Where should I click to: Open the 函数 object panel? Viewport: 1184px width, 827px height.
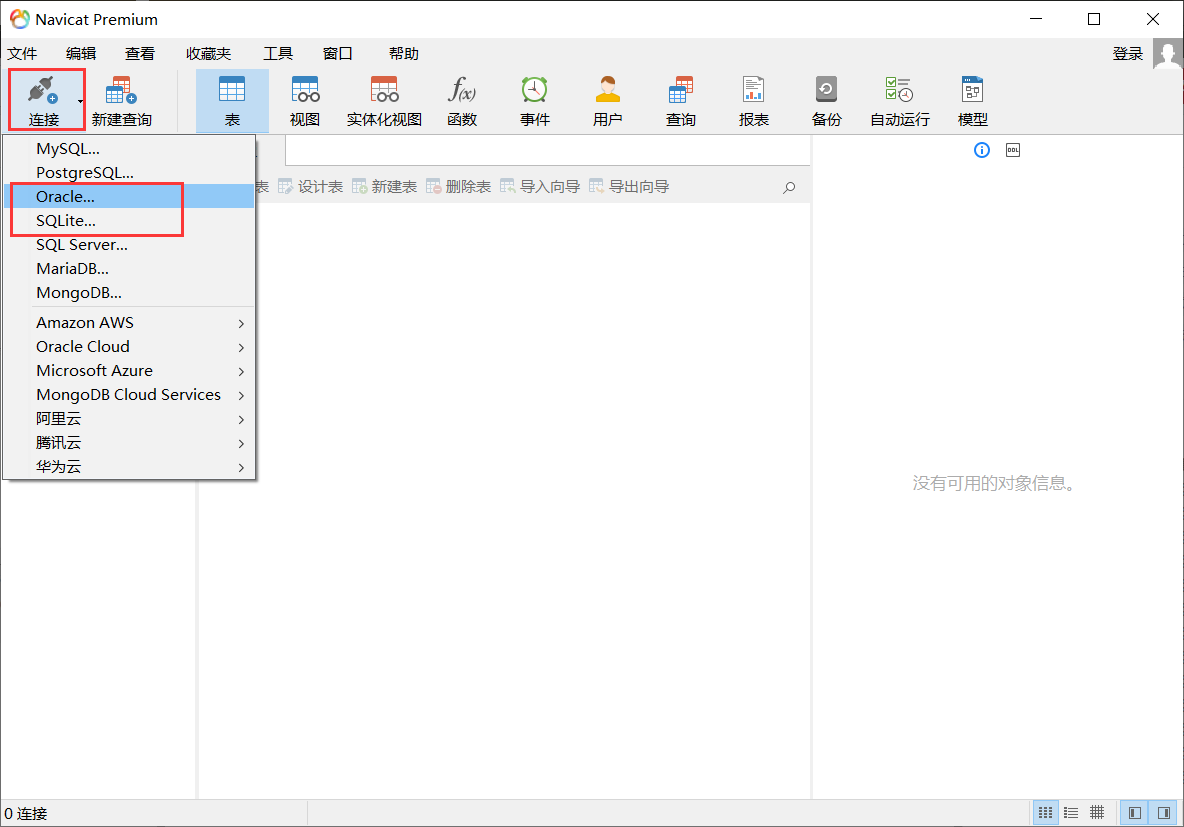tap(462, 100)
